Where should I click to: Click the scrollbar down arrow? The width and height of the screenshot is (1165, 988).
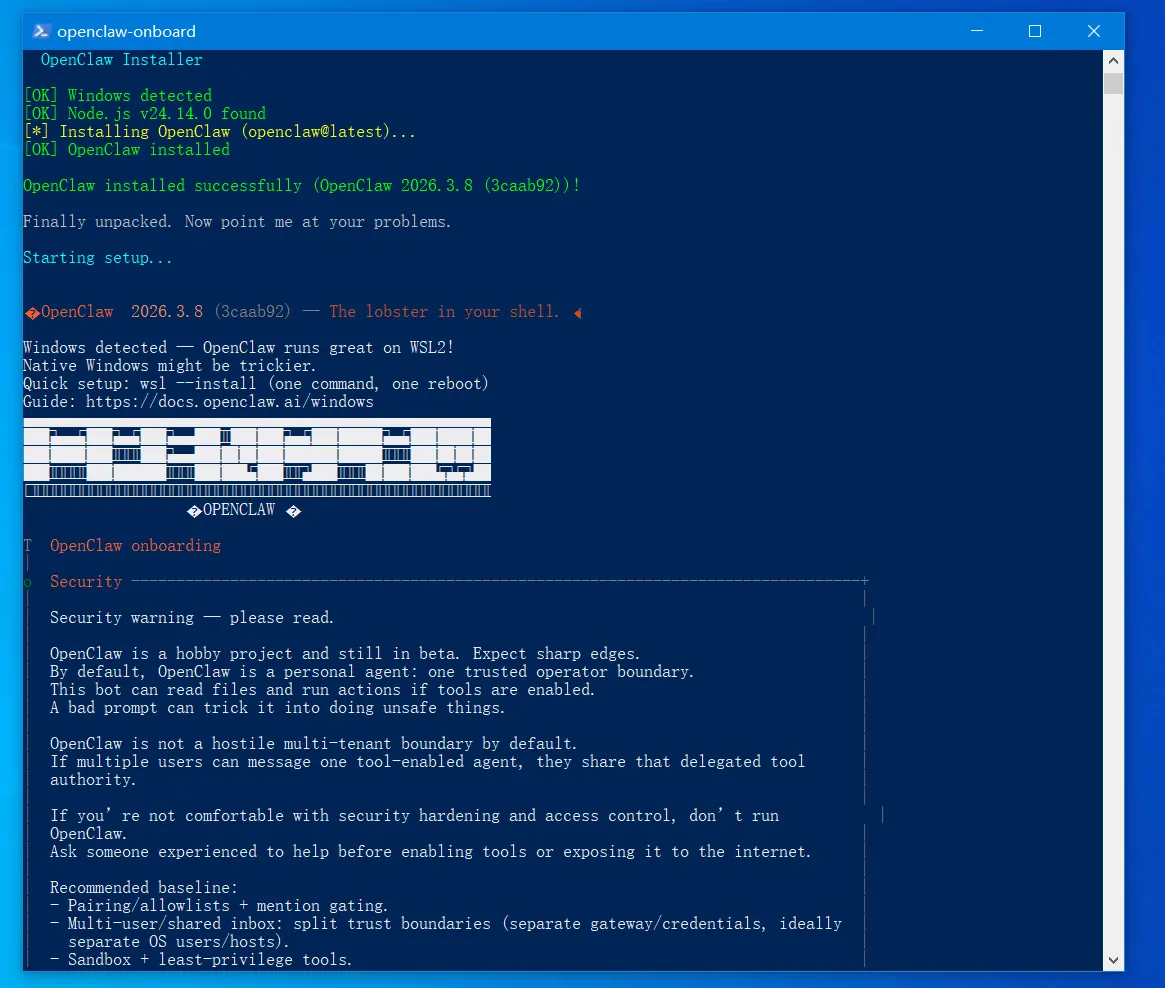pyautogui.click(x=1113, y=961)
